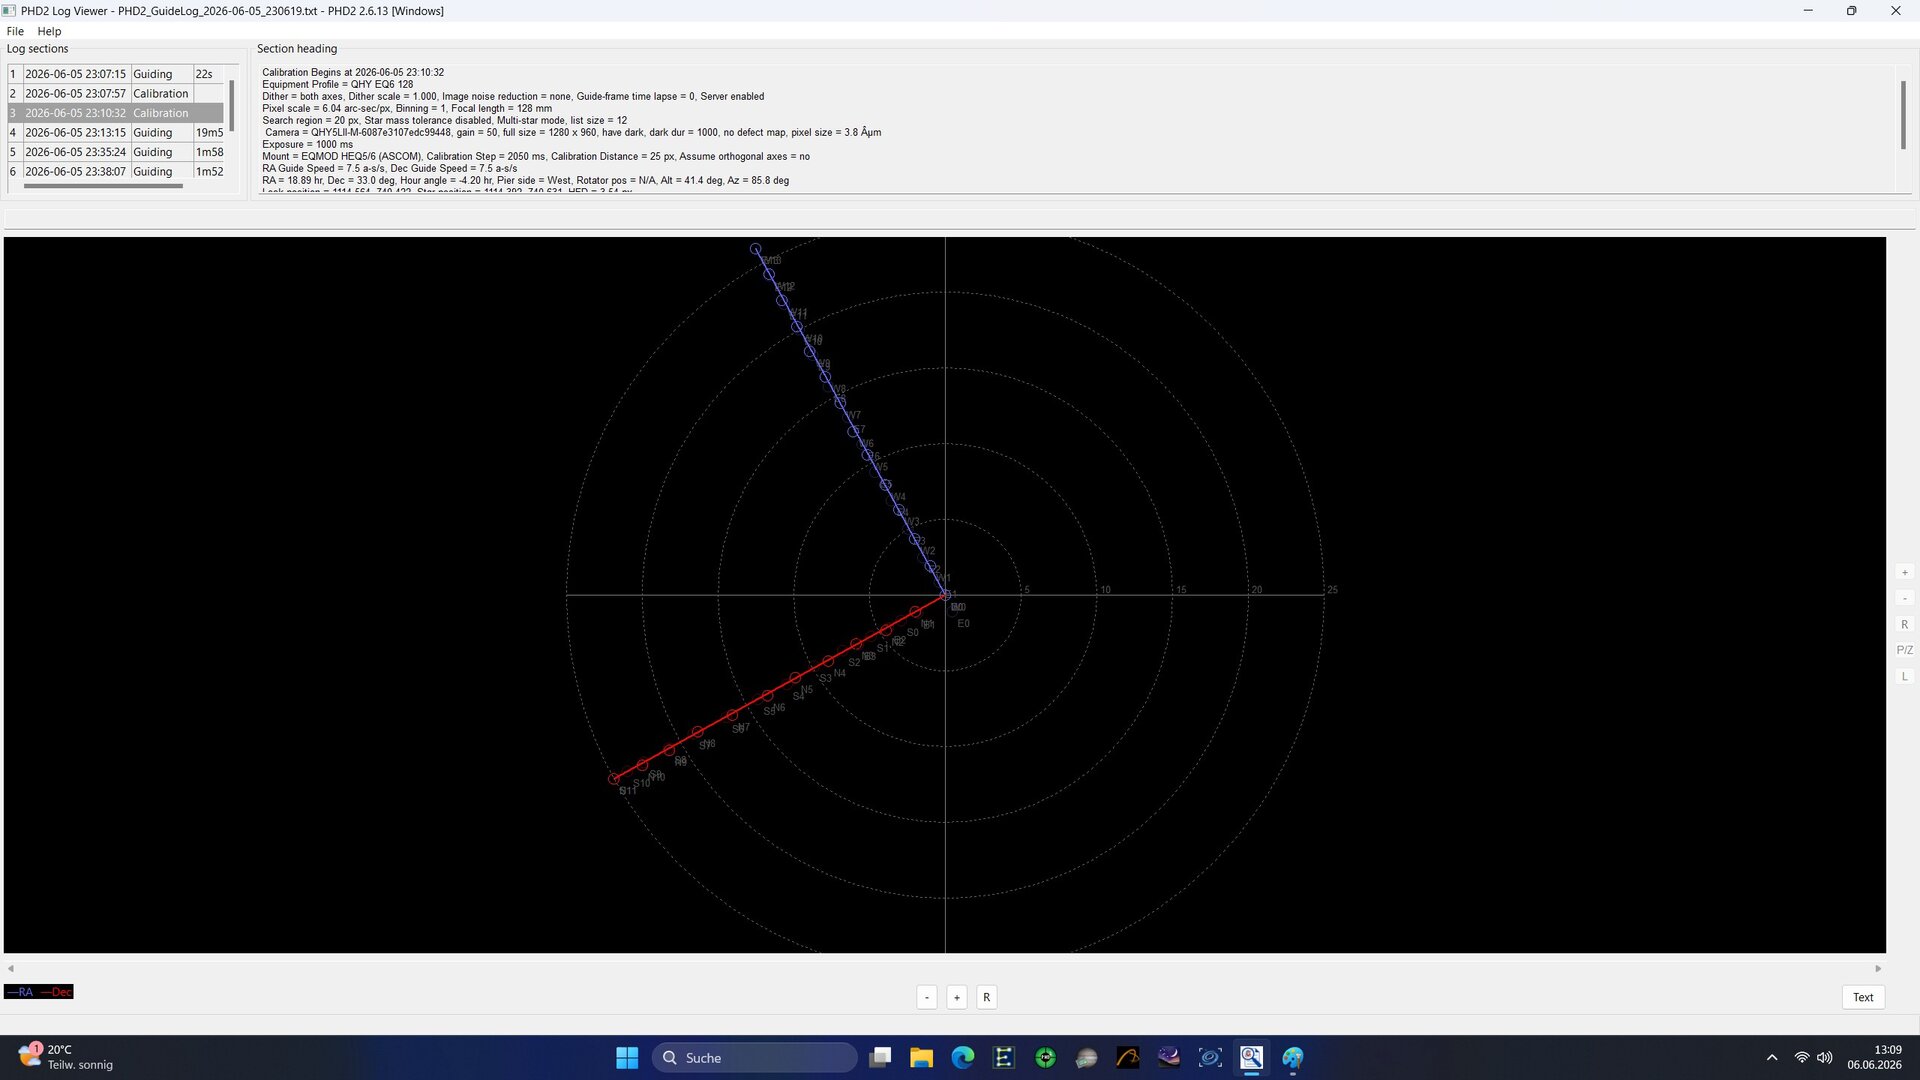This screenshot has height=1080, width=1920.
Task: Open the Windows Start menu
Action: [627, 1058]
